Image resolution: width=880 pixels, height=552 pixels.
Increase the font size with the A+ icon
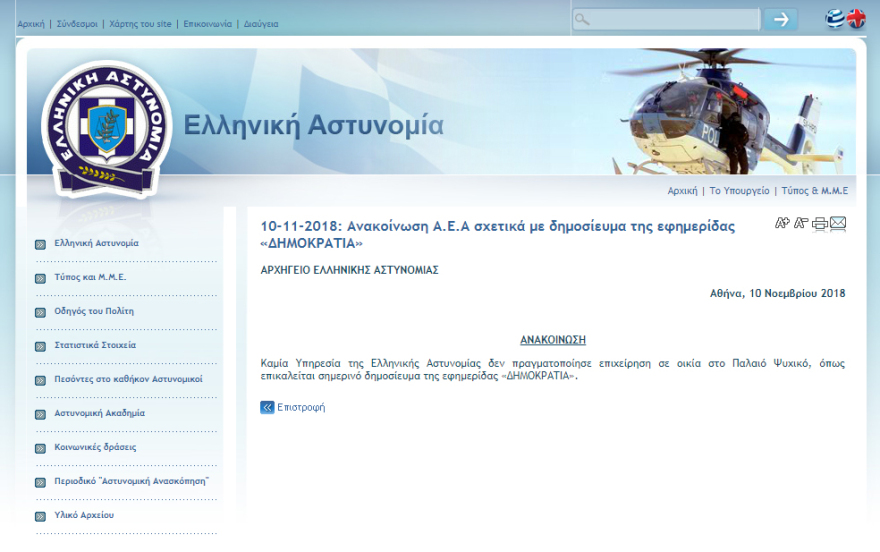782,223
